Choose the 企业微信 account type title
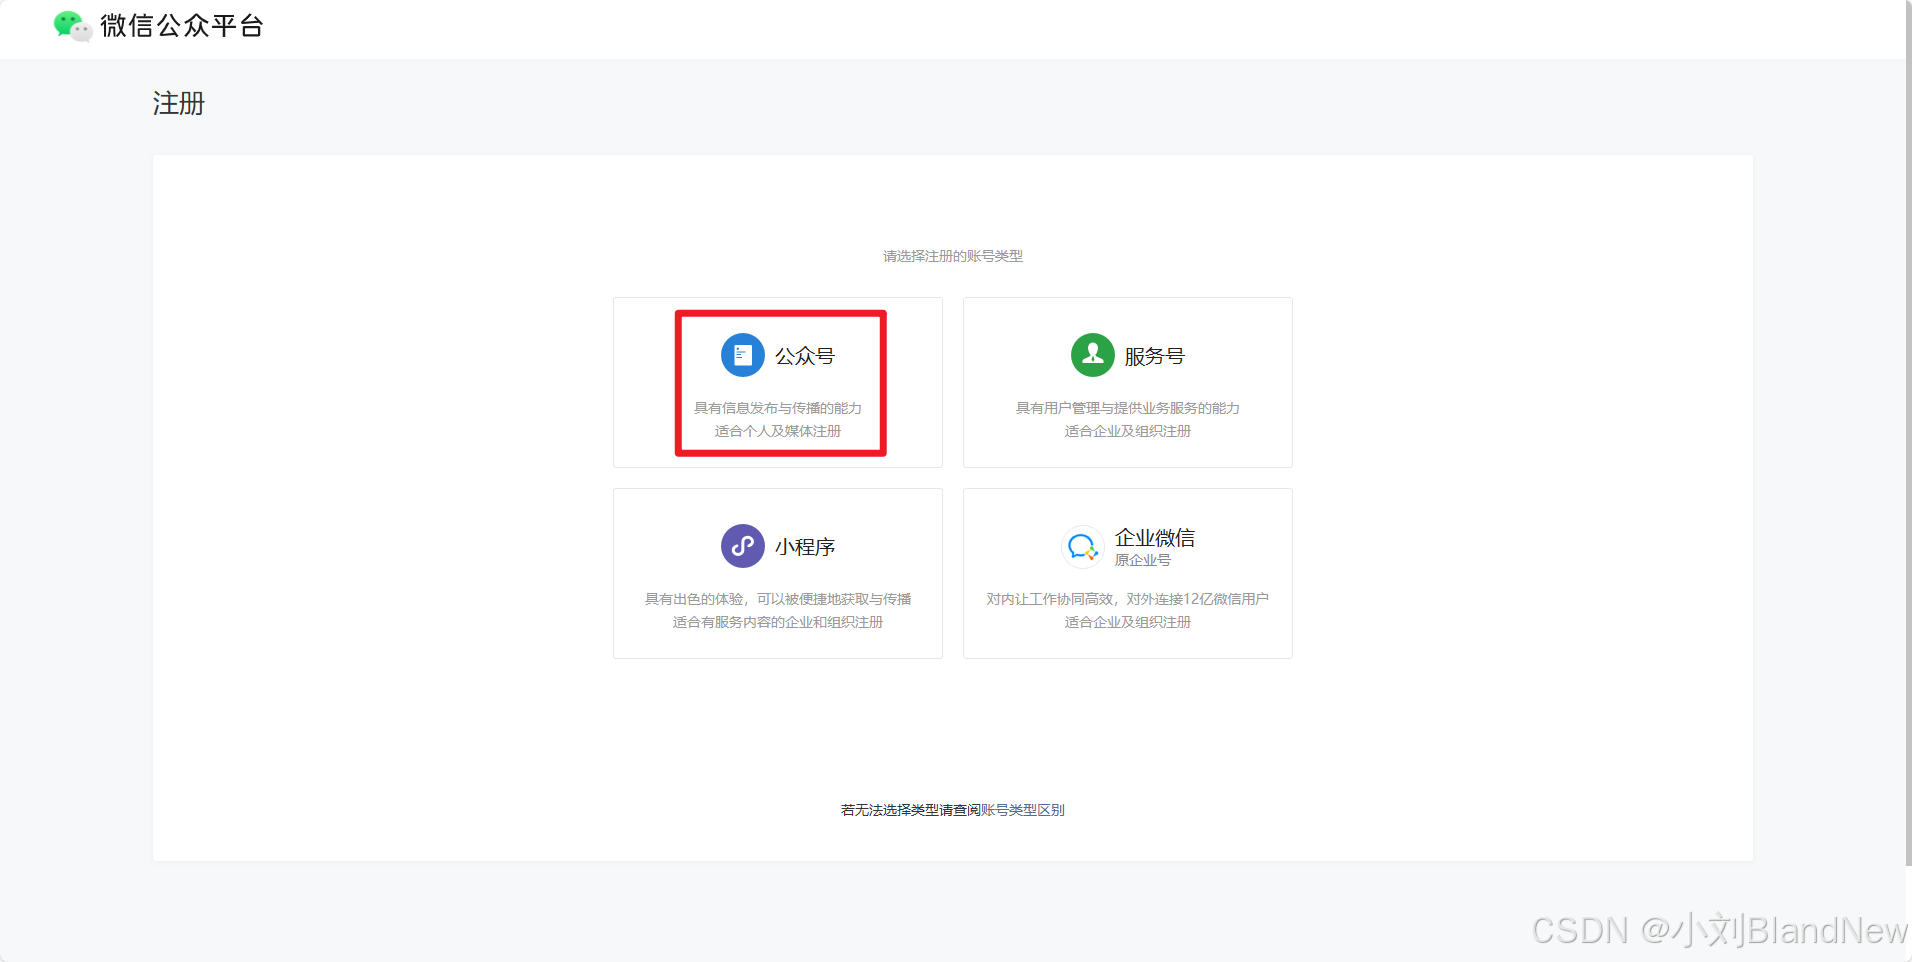This screenshot has height=962, width=1912. [x=1155, y=538]
